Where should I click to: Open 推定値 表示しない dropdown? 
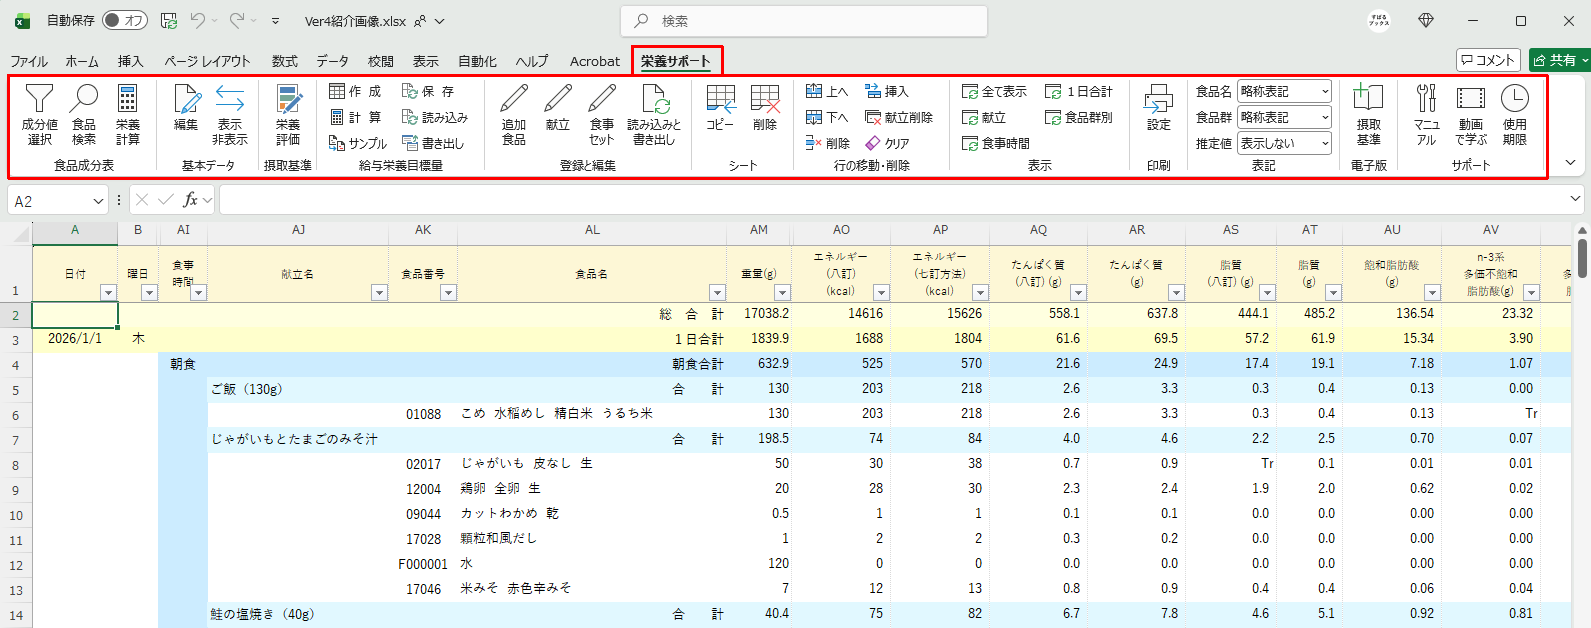pos(1284,143)
